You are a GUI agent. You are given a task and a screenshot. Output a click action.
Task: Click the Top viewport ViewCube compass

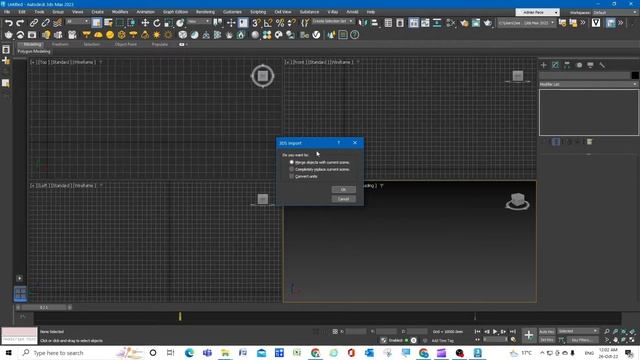click(263, 76)
